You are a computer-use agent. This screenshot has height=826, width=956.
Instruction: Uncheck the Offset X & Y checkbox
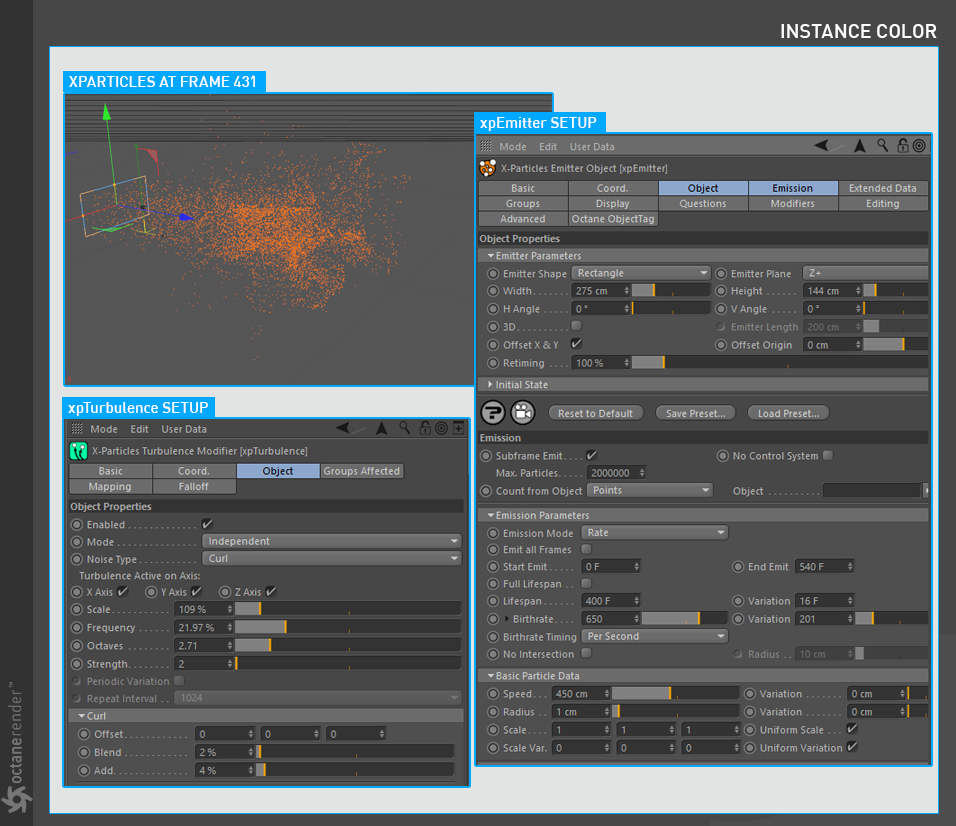(x=576, y=344)
